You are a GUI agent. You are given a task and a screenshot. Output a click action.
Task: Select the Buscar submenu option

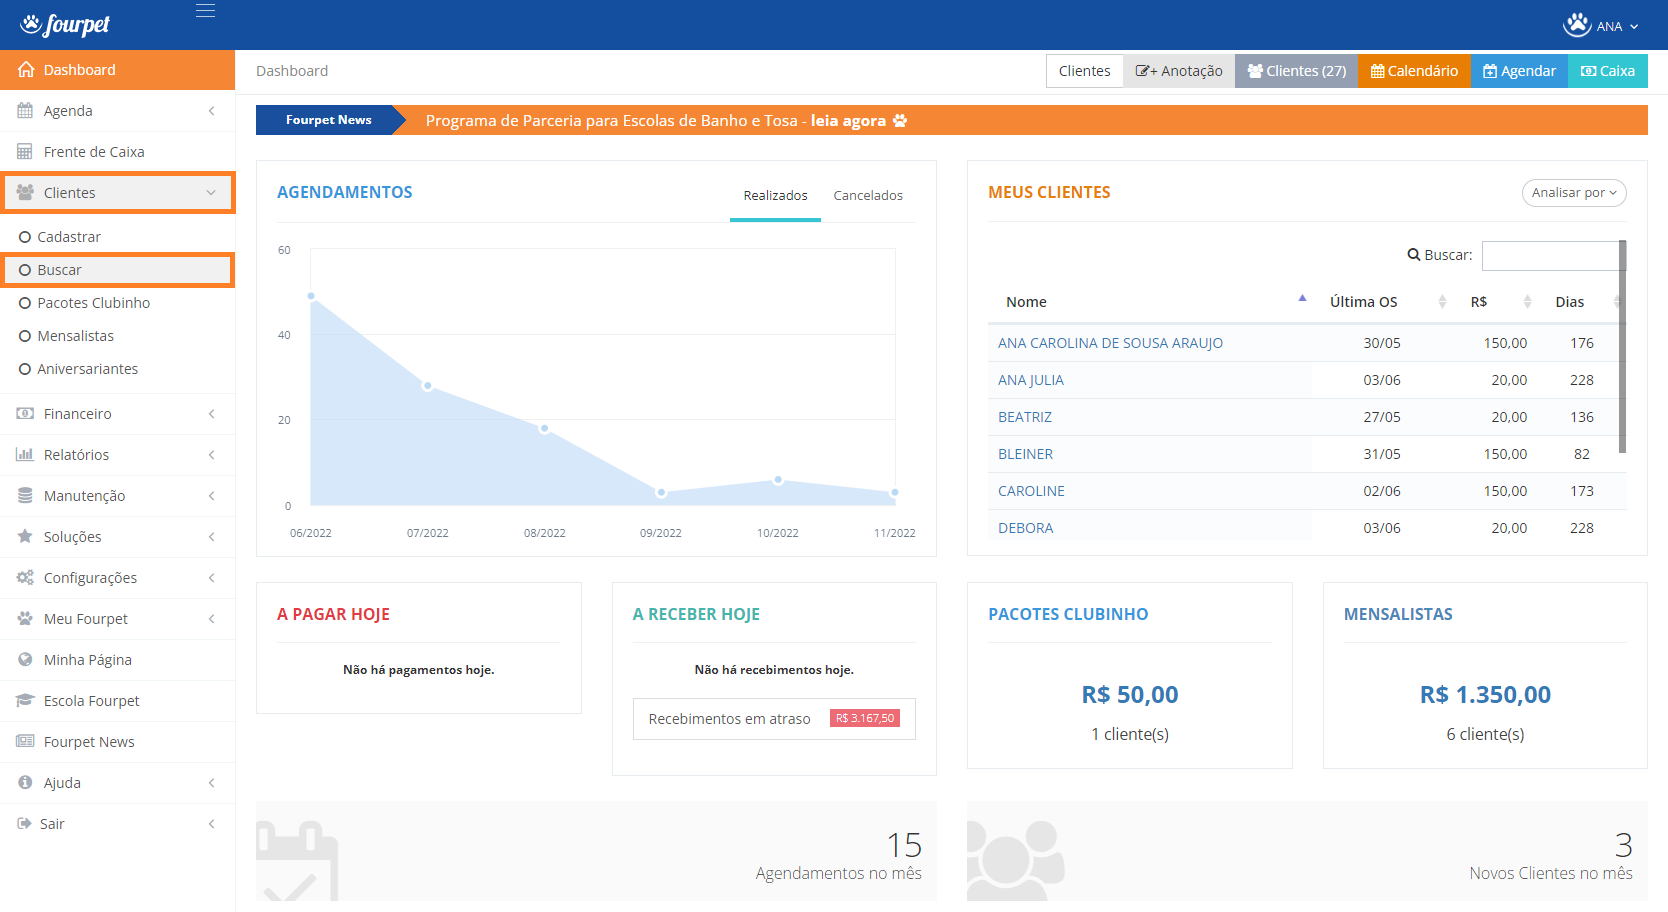point(118,270)
